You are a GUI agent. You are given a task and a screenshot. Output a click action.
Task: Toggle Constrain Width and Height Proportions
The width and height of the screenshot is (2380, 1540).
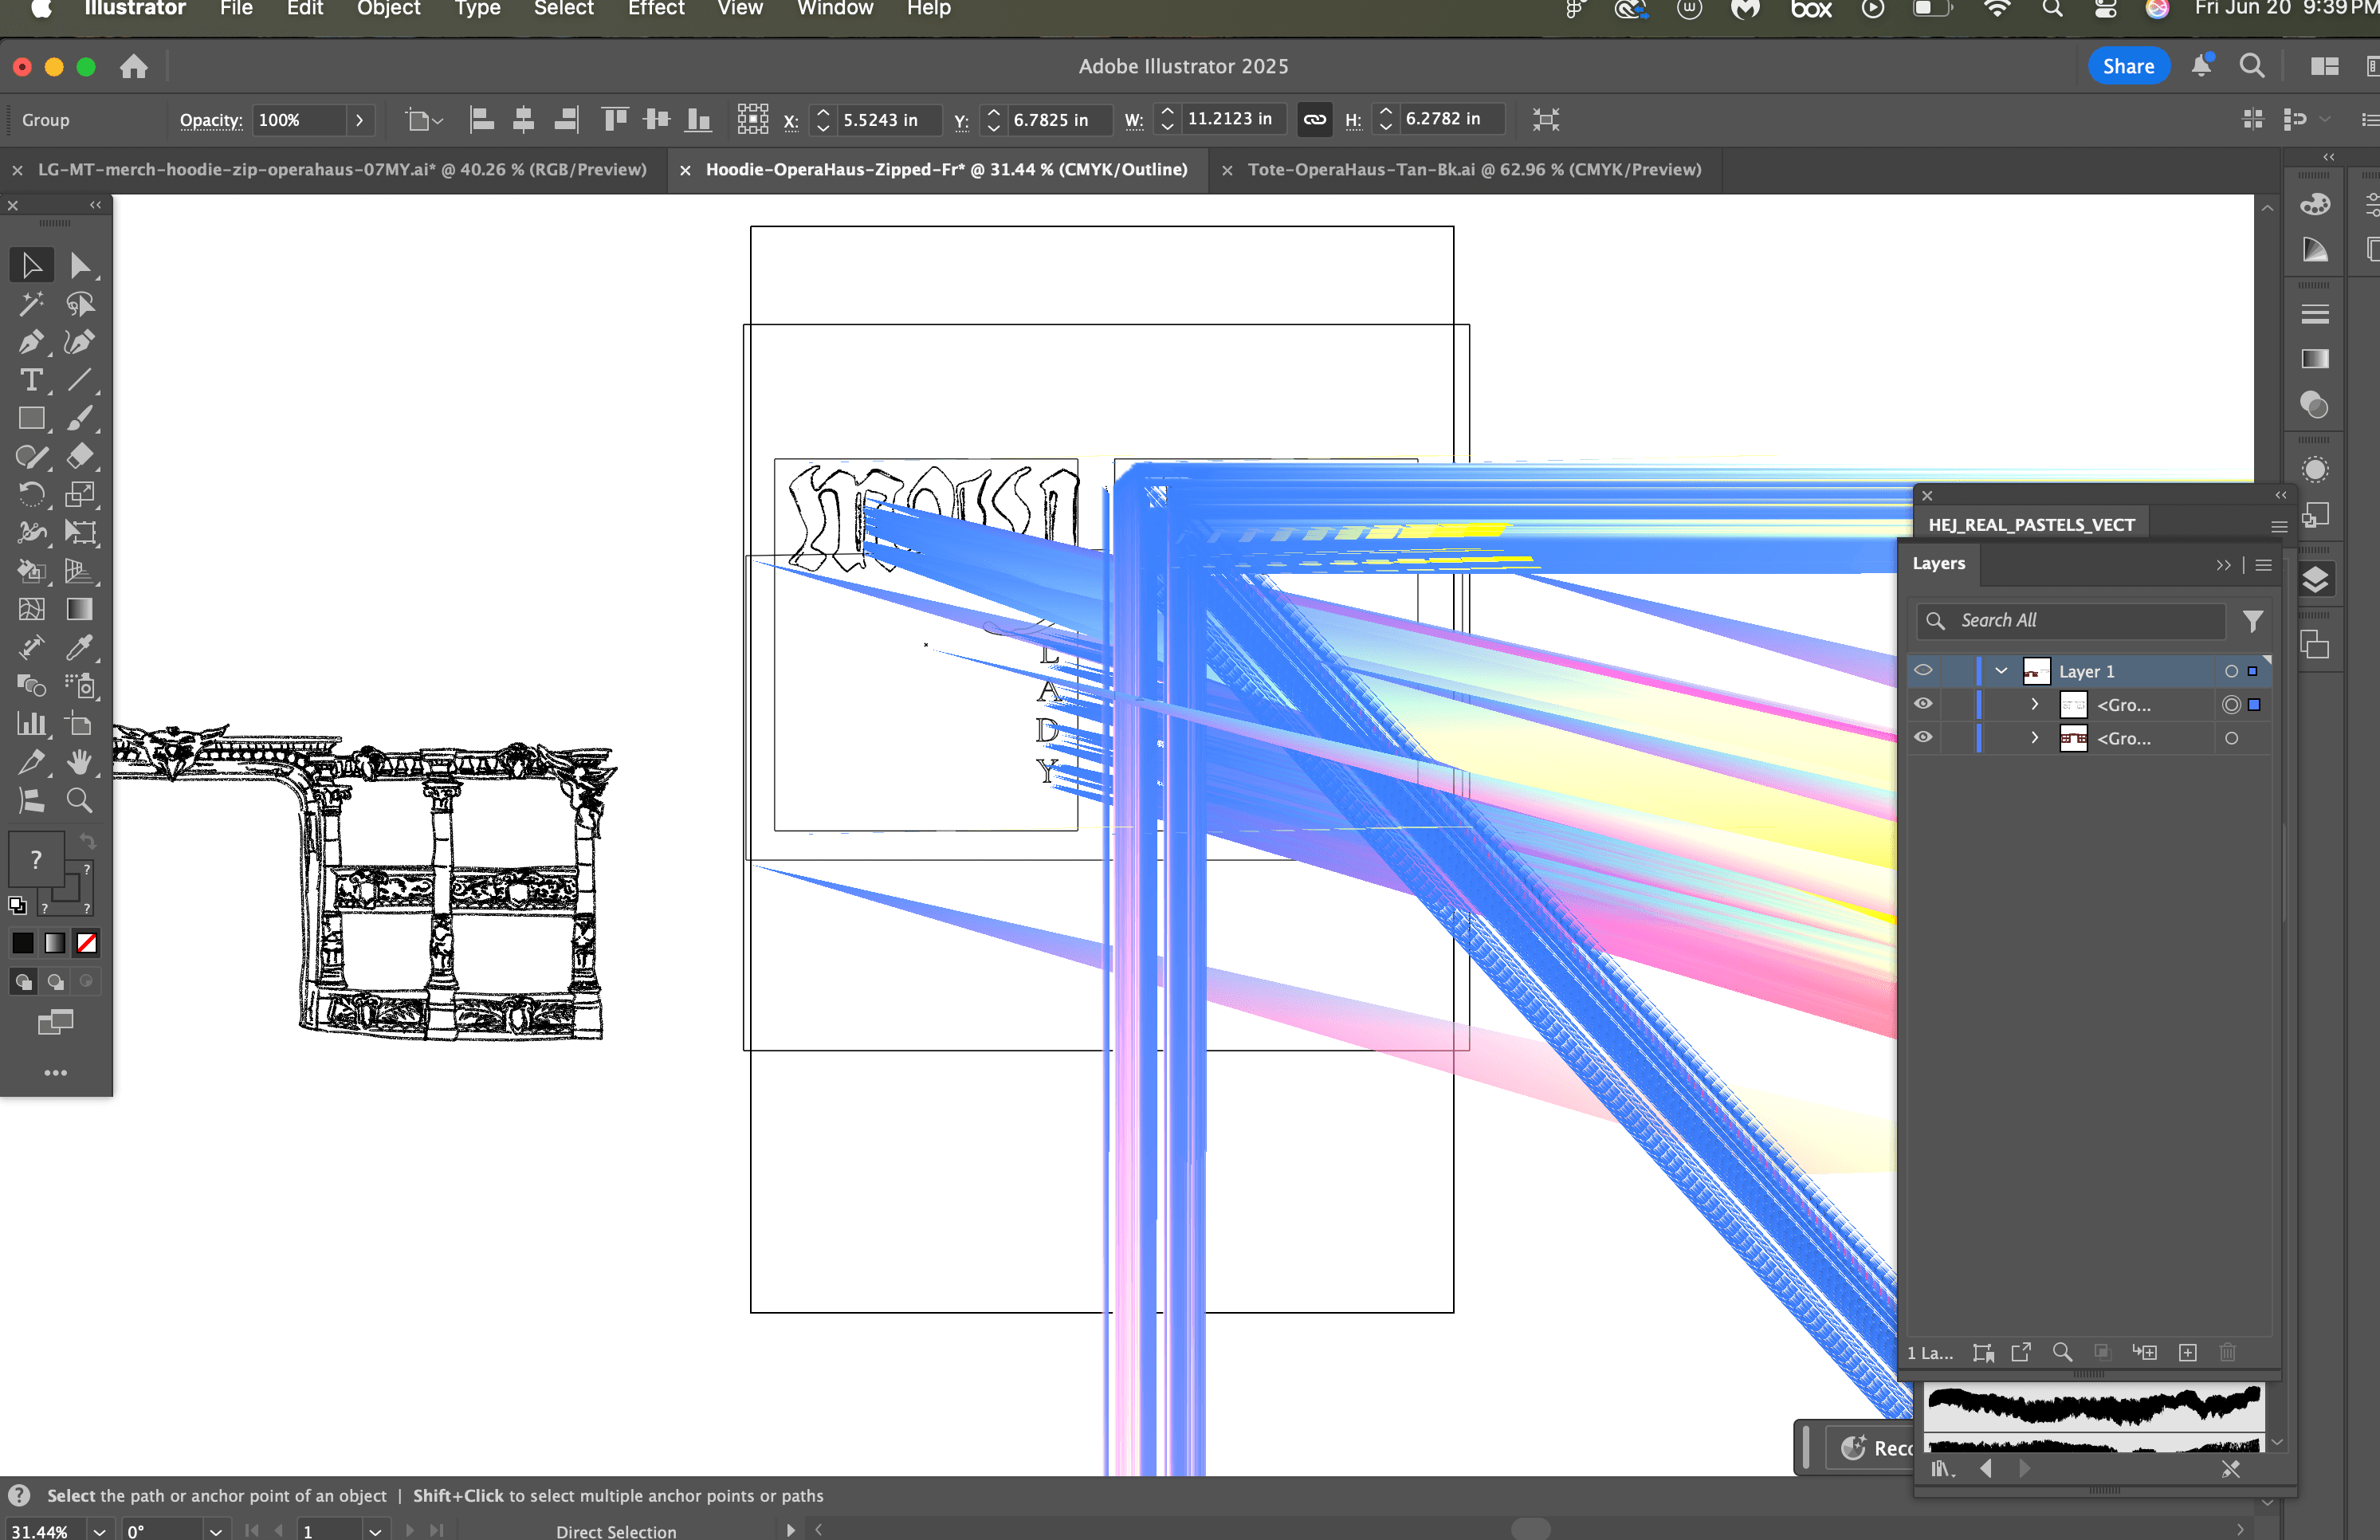click(1314, 120)
